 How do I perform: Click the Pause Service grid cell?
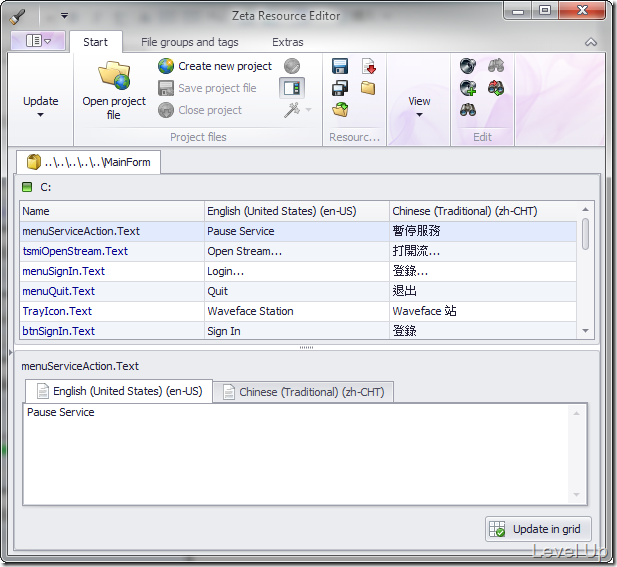pos(297,231)
